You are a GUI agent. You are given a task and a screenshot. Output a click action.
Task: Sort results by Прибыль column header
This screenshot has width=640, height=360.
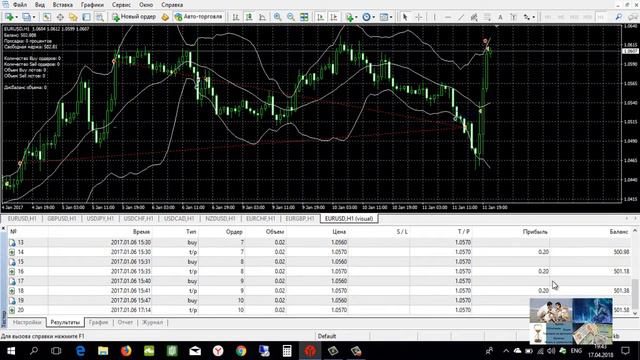point(535,232)
